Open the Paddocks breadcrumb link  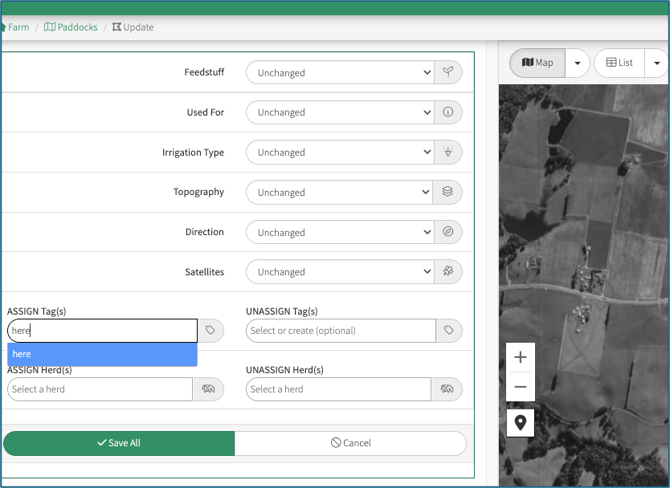click(x=71, y=27)
